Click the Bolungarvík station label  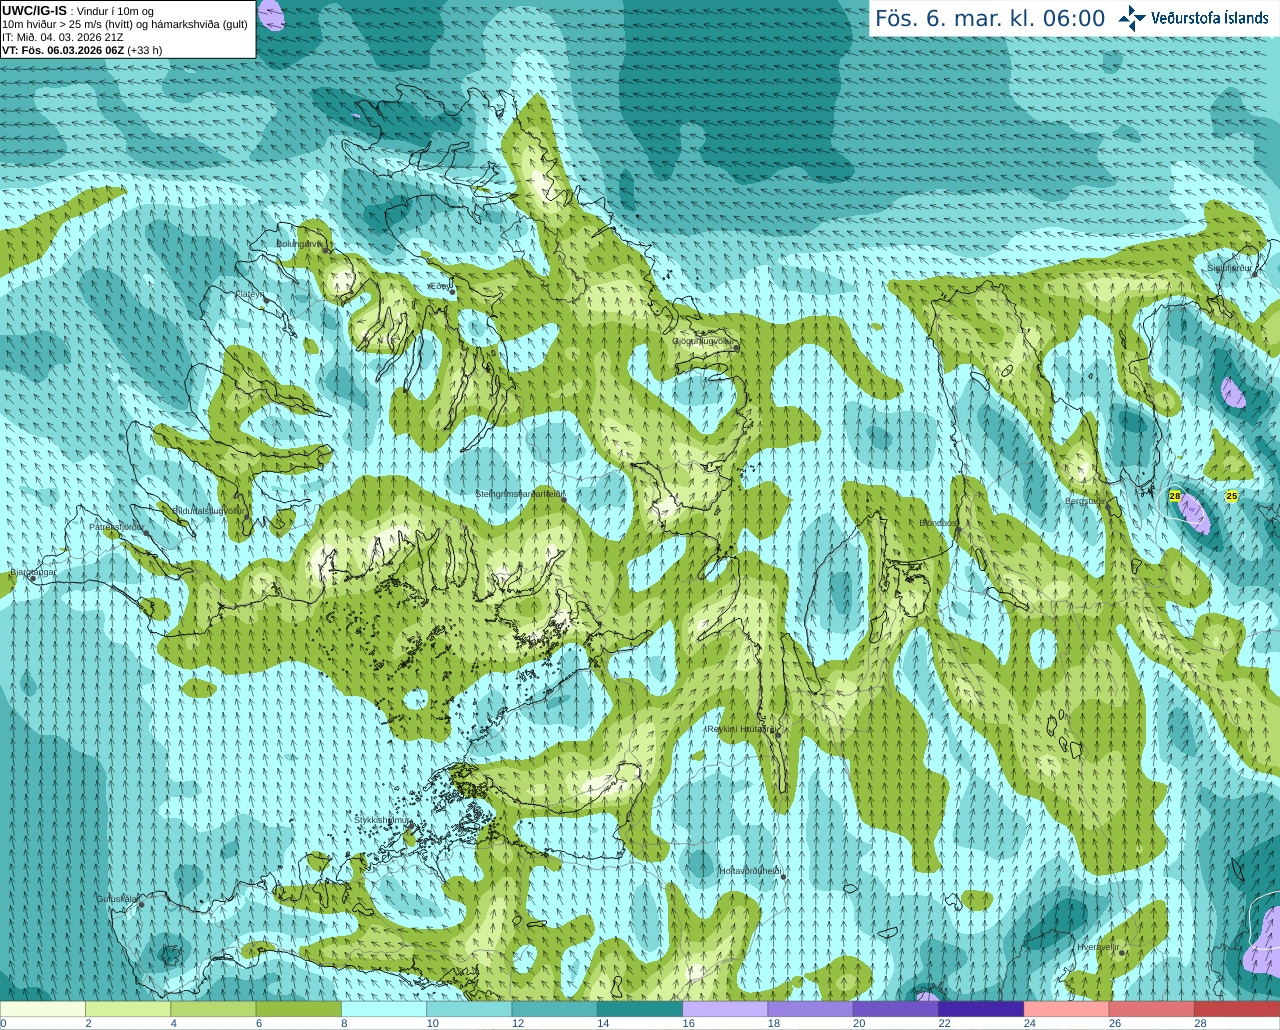point(299,244)
